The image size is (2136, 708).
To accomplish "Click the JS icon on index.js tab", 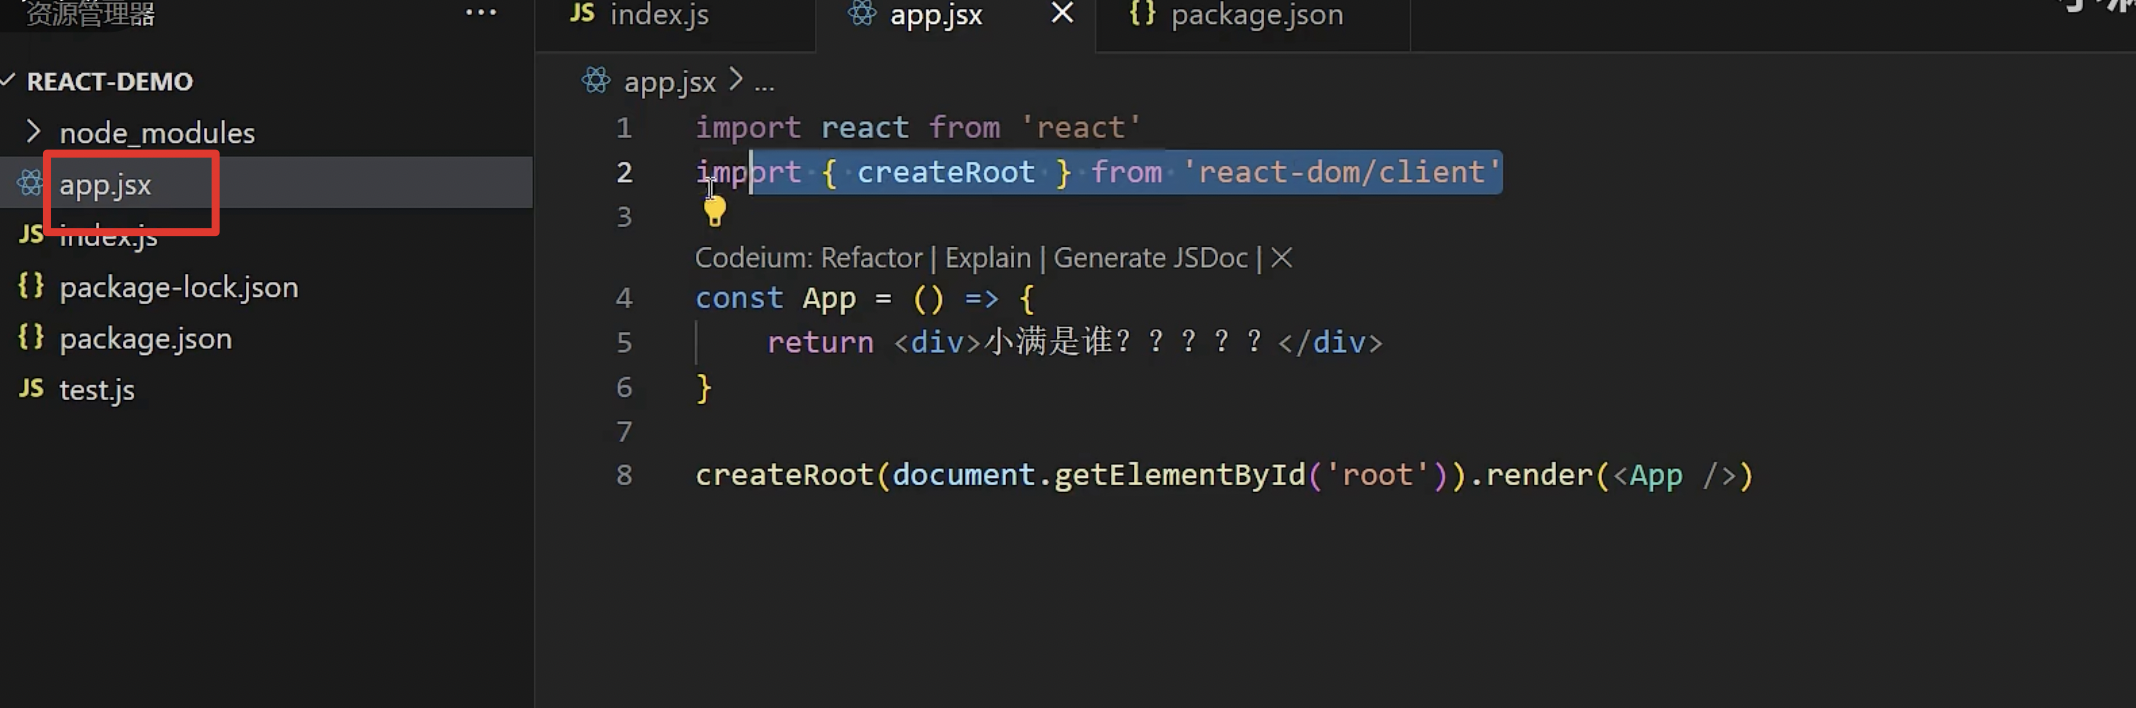I will (582, 12).
